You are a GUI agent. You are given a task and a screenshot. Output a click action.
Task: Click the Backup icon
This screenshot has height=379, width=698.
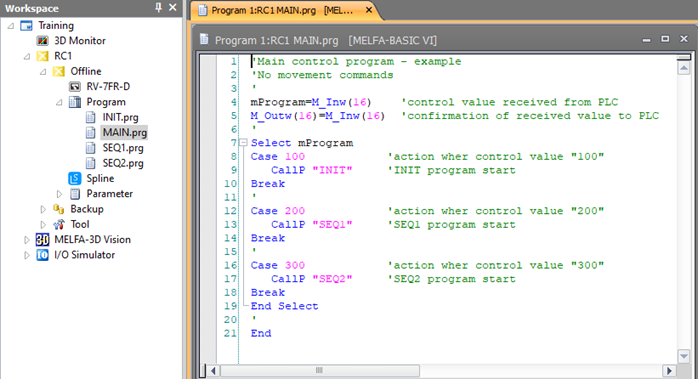tap(59, 209)
